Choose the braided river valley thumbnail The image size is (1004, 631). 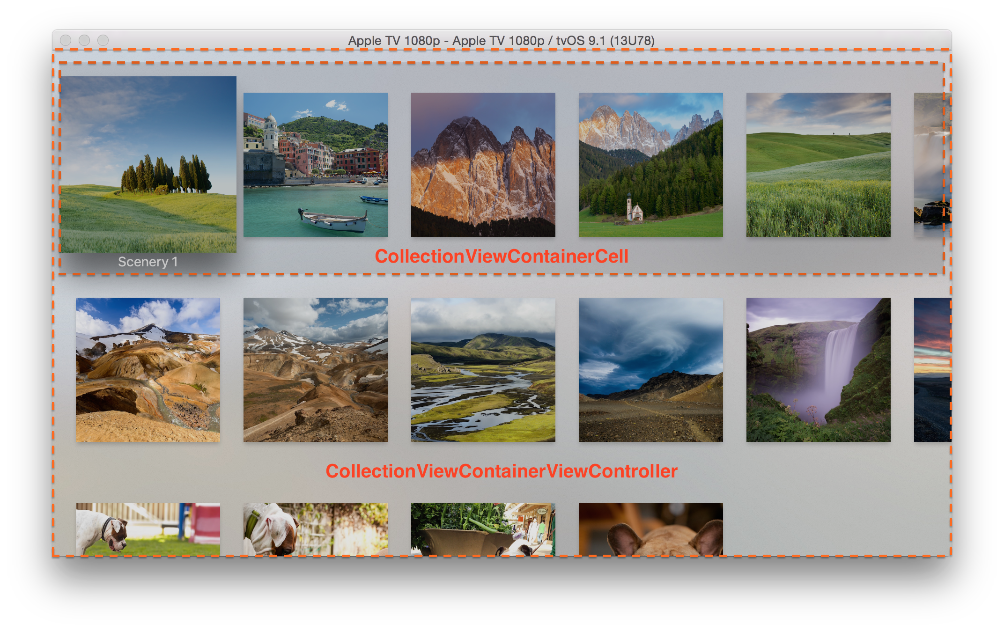click(x=483, y=370)
